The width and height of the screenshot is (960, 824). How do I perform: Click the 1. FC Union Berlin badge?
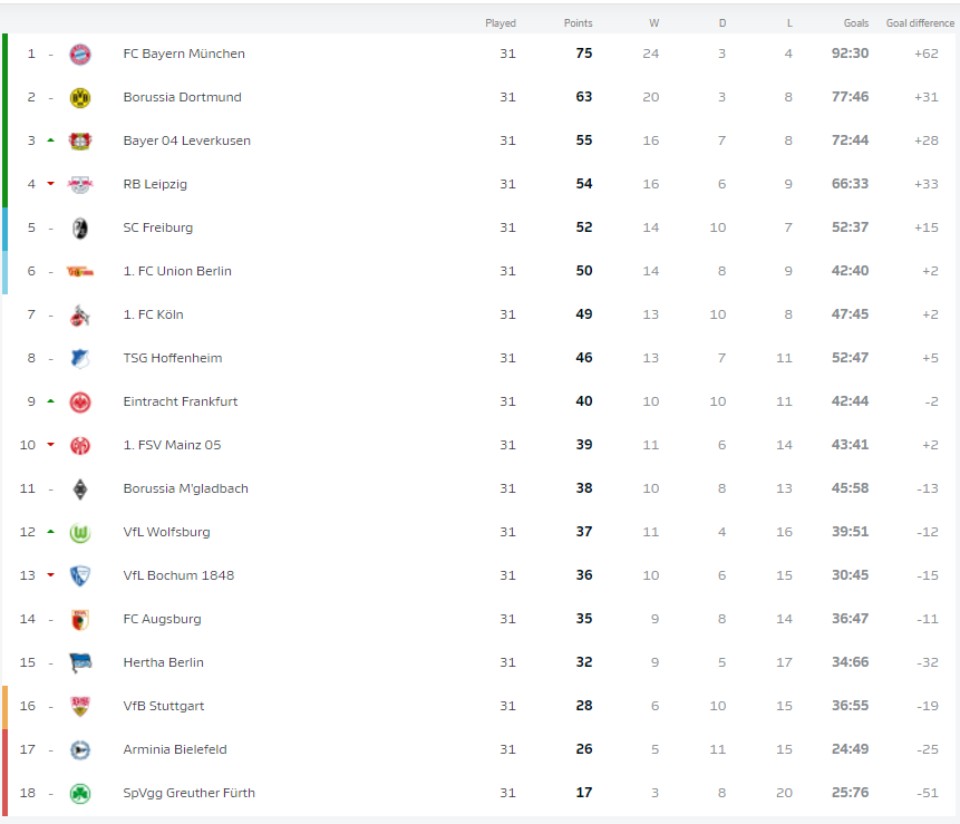(x=78, y=270)
